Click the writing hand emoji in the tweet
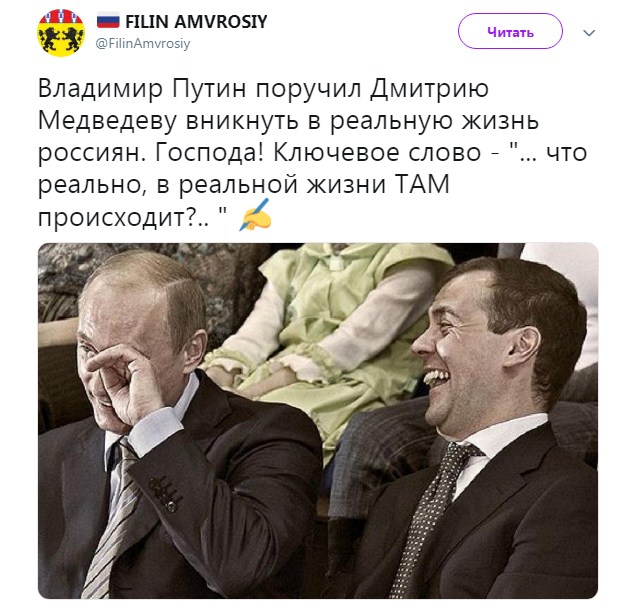The height and width of the screenshot is (608, 634). 256,215
